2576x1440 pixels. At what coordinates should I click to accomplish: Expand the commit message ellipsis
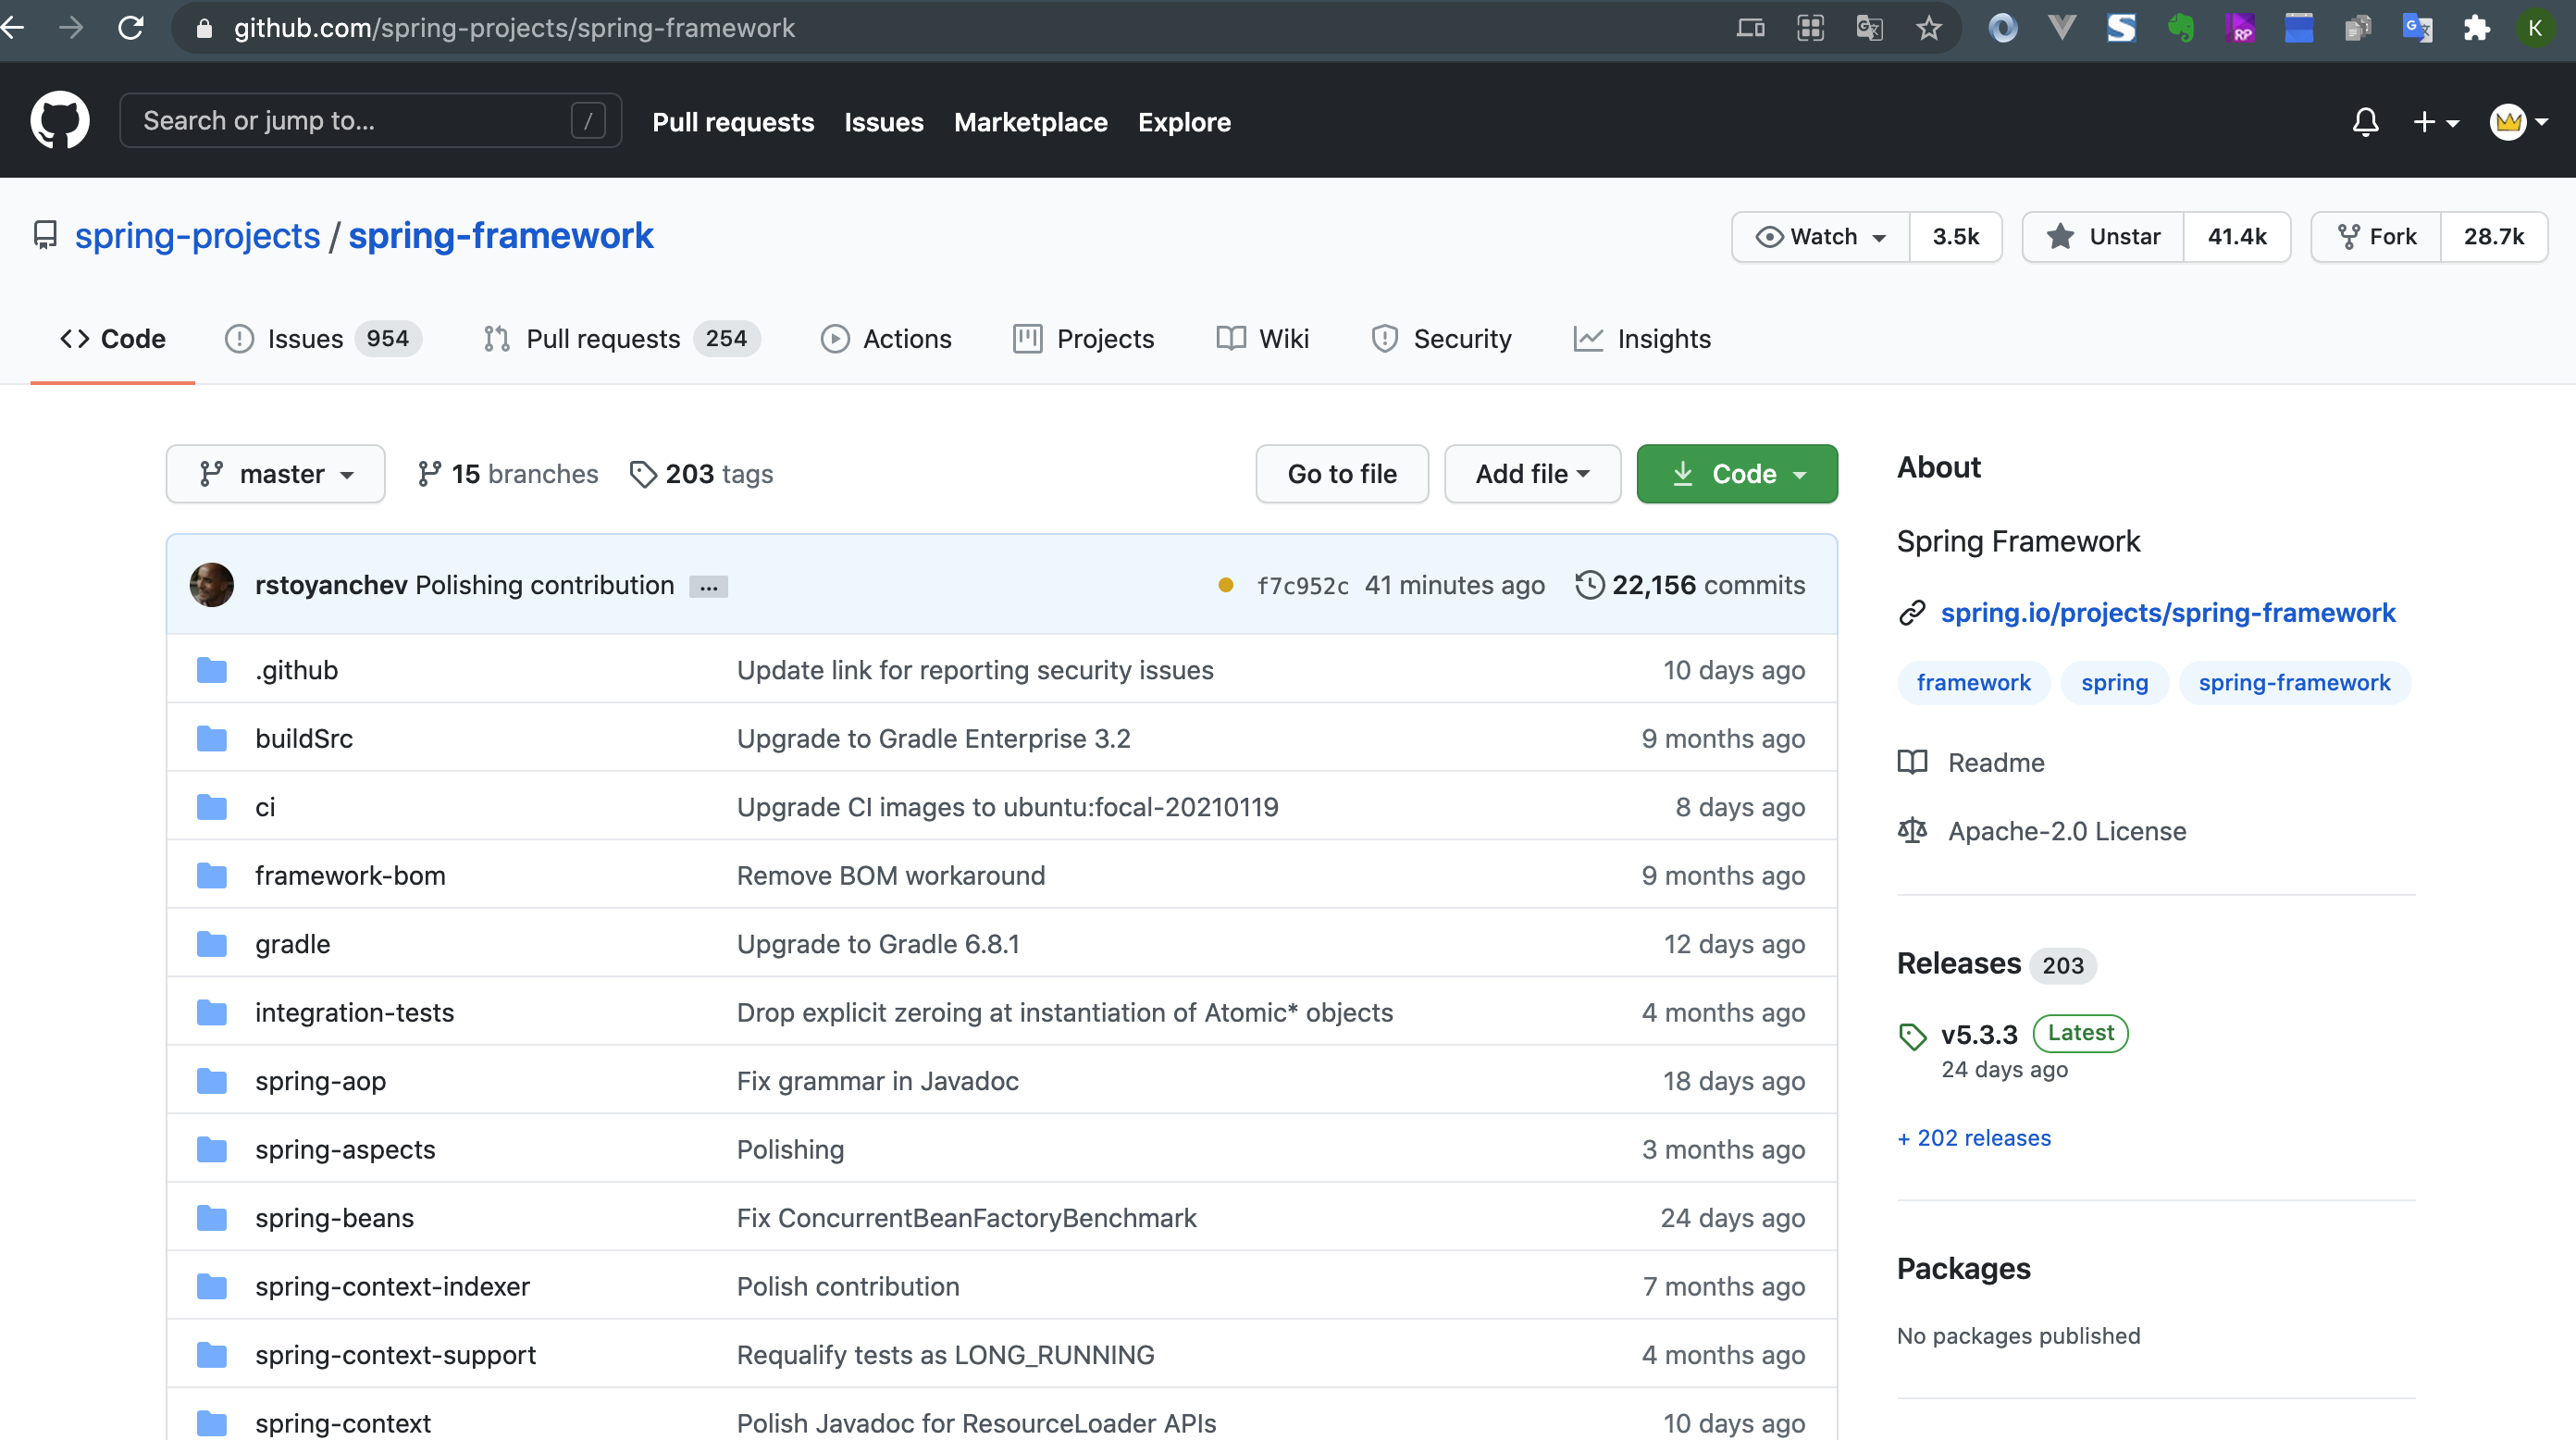click(x=708, y=587)
